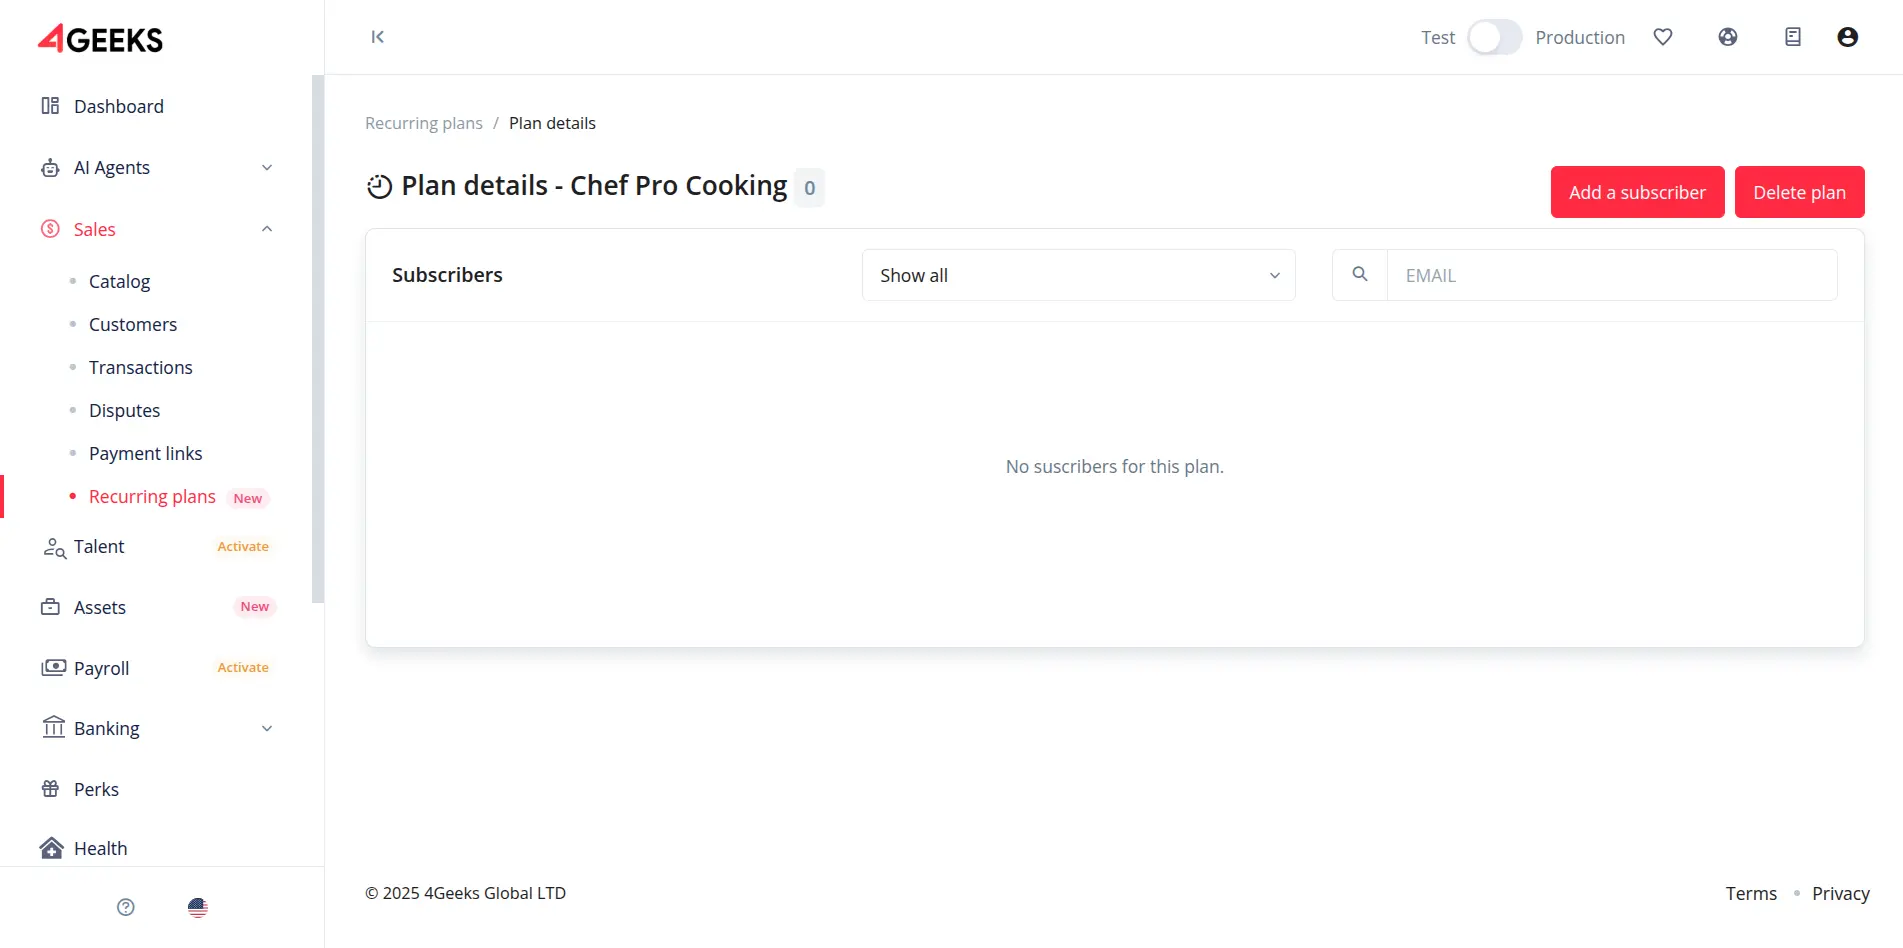The image size is (1903, 948).
Task: Click the sidebar vertical scrollbar
Action: click(x=318, y=340)
